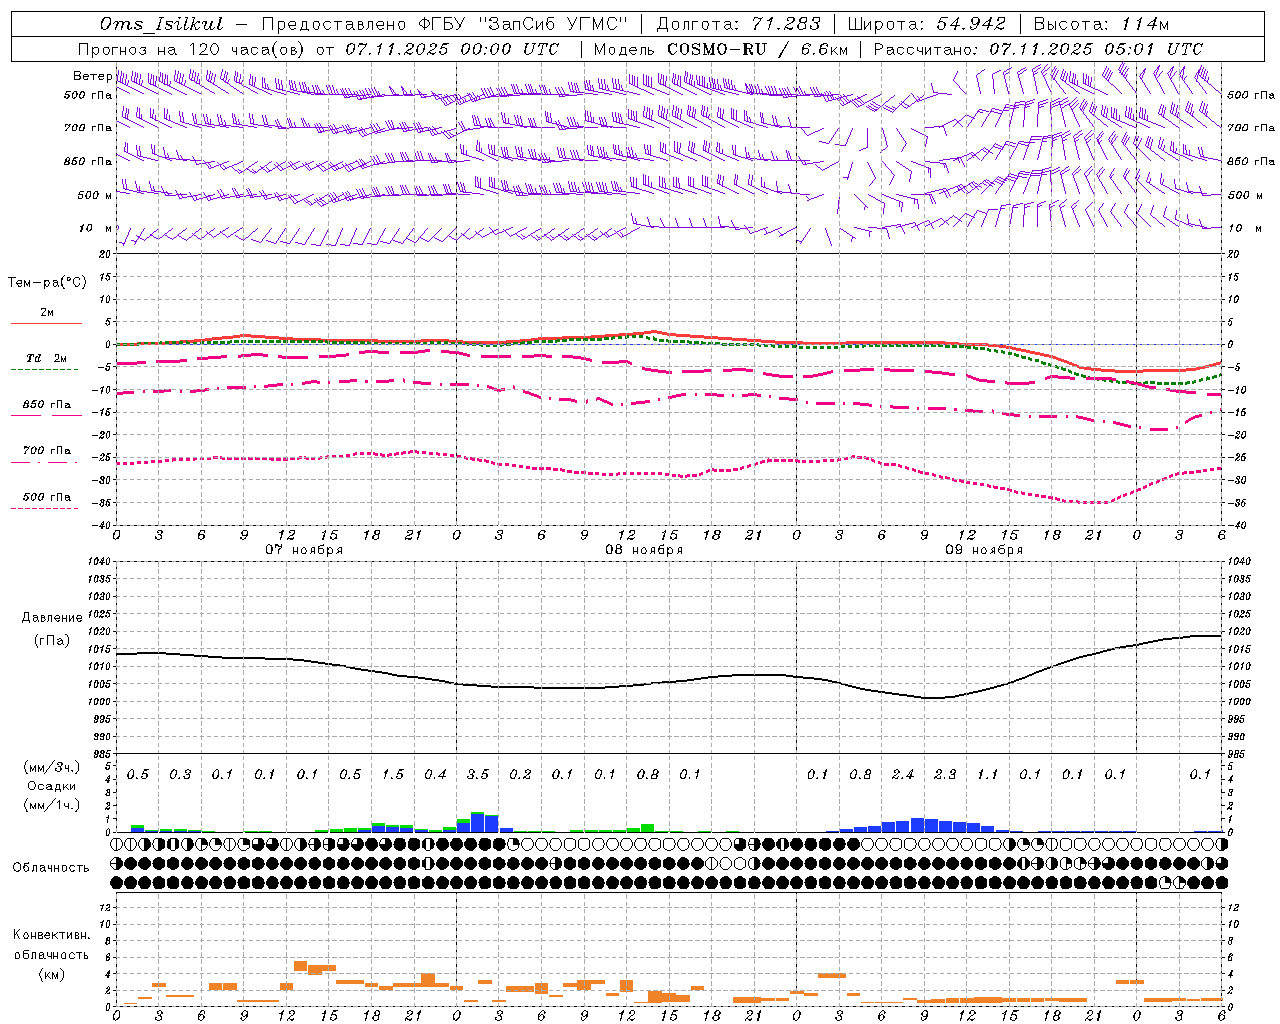Click the 3.5 precipitation value

(x=478, y=775)
